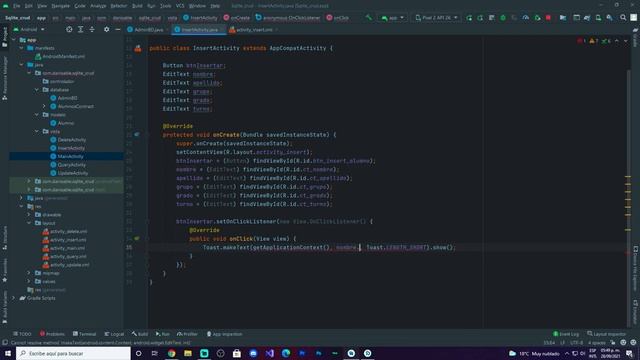
Task: Open activity_delete.xml from the tree
Action: [x=65, y=231]
